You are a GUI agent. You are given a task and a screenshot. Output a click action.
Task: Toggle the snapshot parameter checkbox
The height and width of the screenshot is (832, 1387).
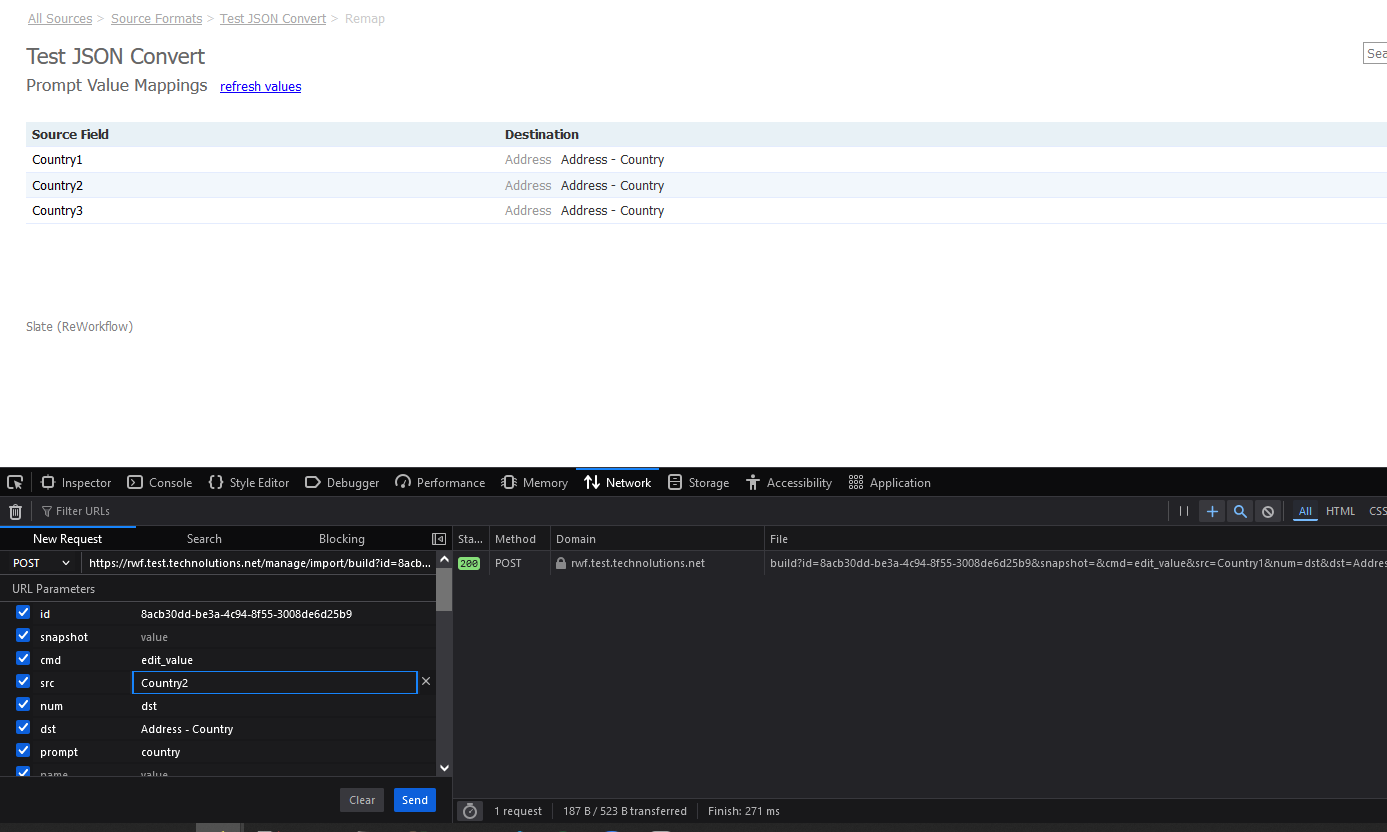[23, 635]
